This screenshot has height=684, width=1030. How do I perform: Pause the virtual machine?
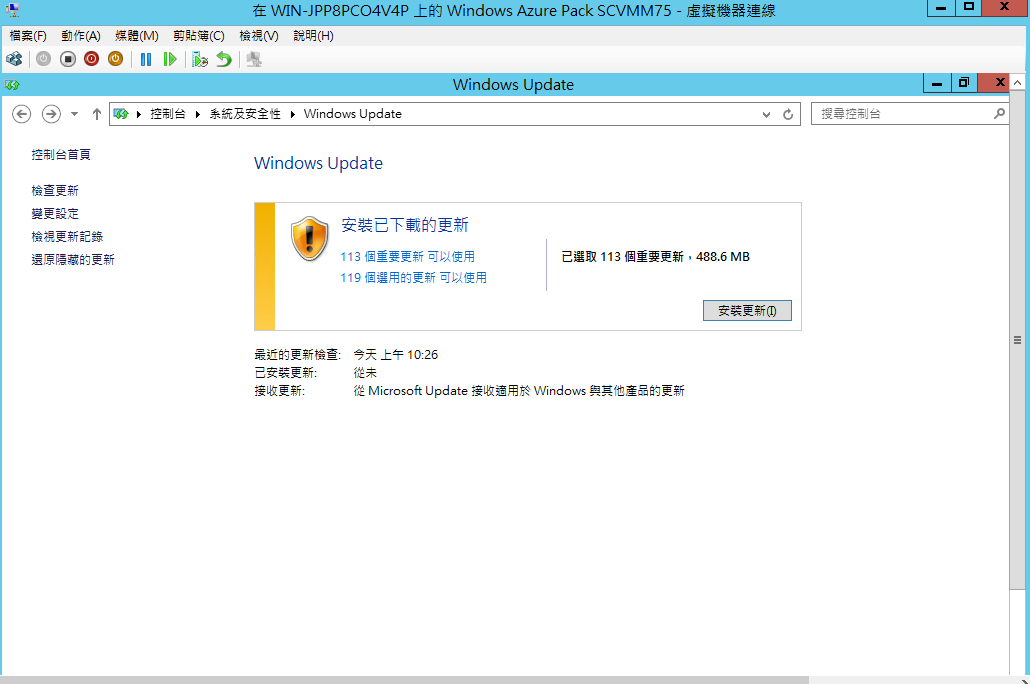tap(146, 59)
